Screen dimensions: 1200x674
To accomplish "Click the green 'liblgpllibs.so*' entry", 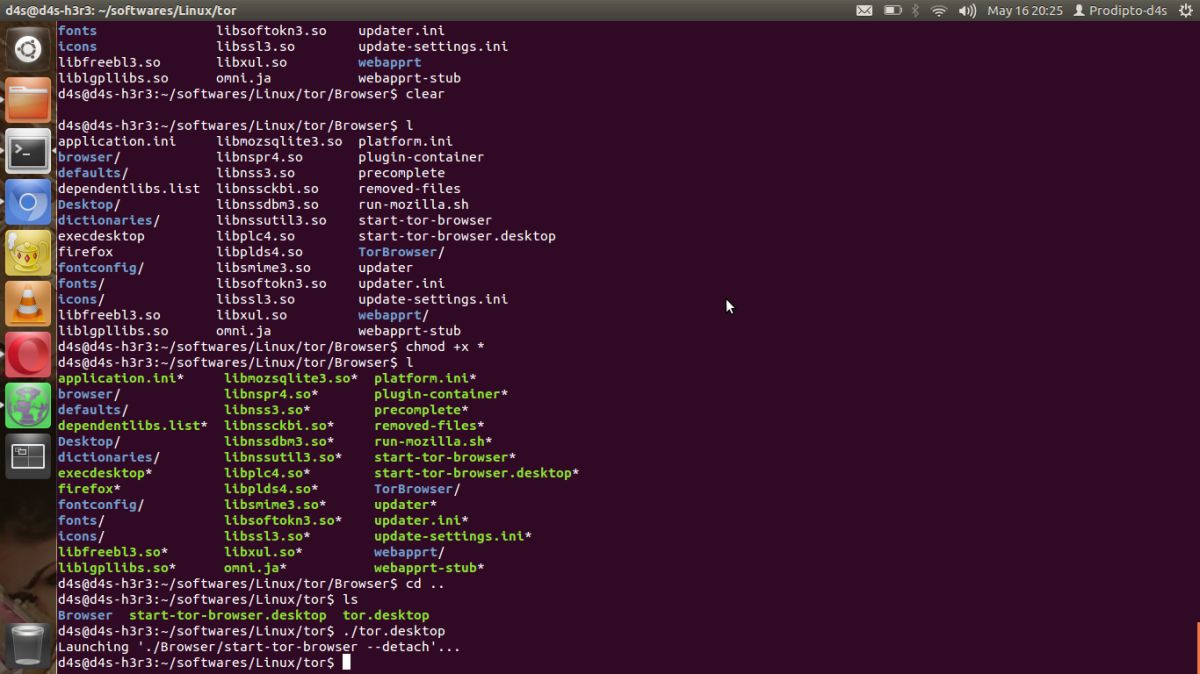I will (117, 568).
